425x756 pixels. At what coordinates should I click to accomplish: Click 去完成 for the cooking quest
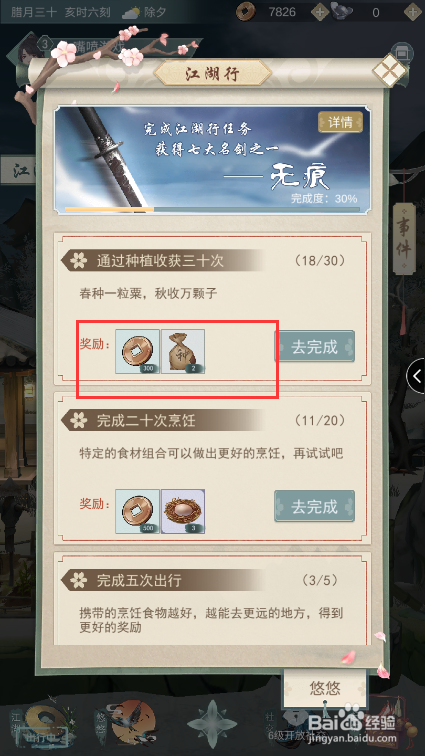tap(315, 506)
